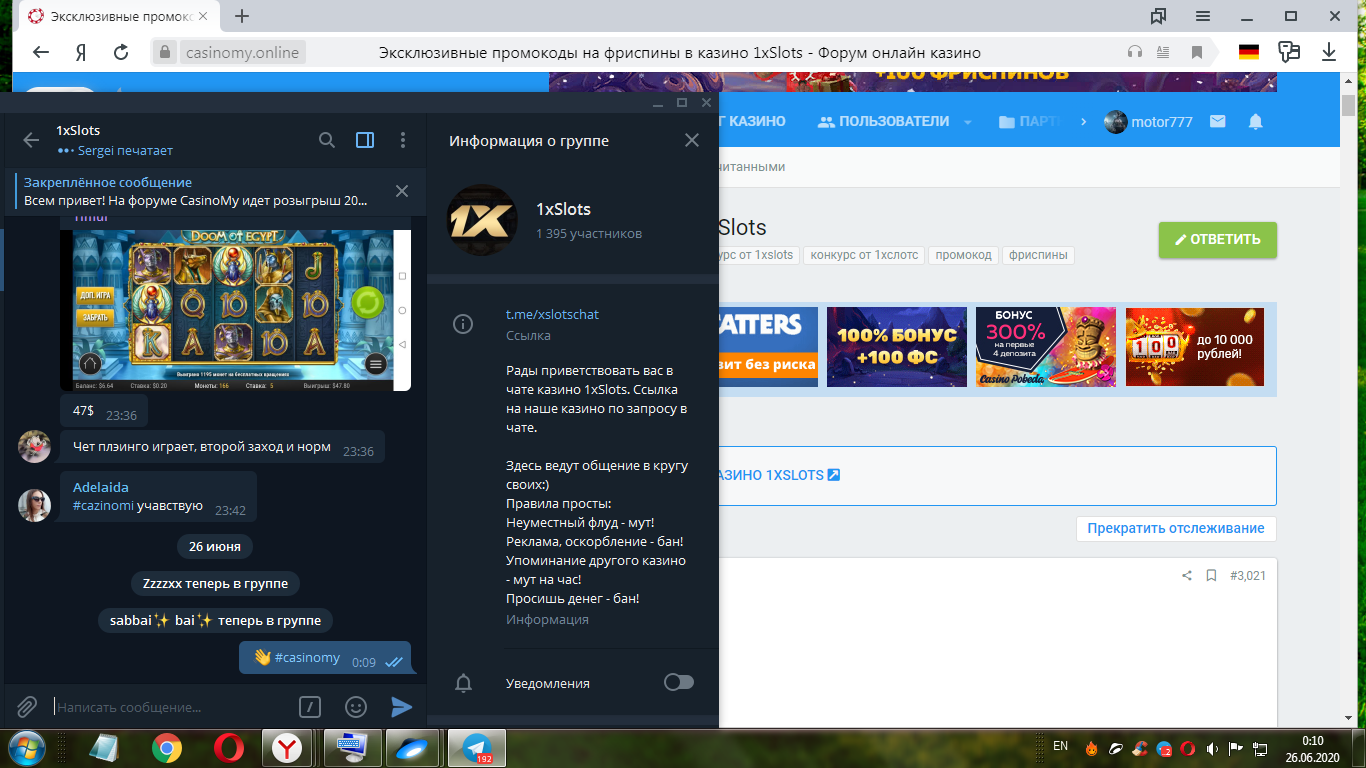This screenshot has height=768, width=1366.
Task: Dismiss the pinned message bar
Action: tap(402, 191)
